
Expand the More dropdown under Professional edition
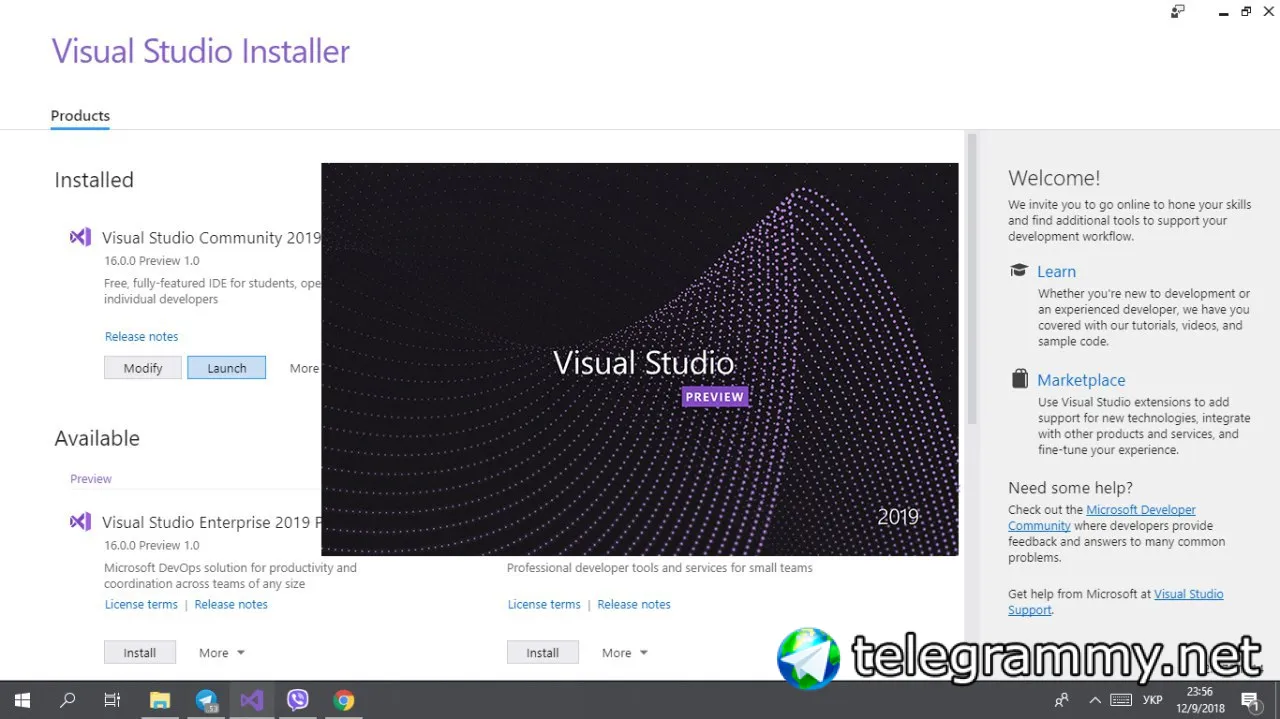click(x=625, y=653)
